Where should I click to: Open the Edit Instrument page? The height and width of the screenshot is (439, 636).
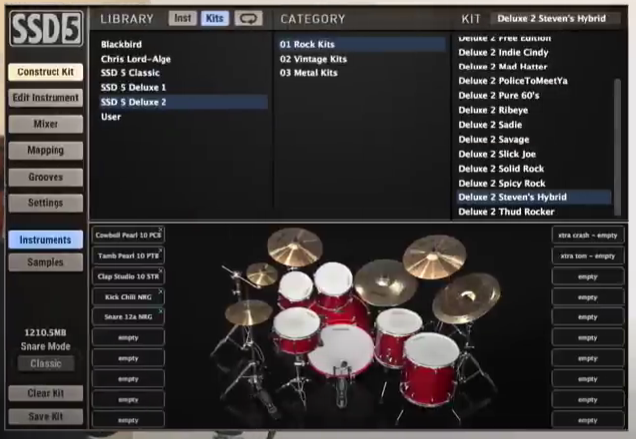click(x=45, y=98)
